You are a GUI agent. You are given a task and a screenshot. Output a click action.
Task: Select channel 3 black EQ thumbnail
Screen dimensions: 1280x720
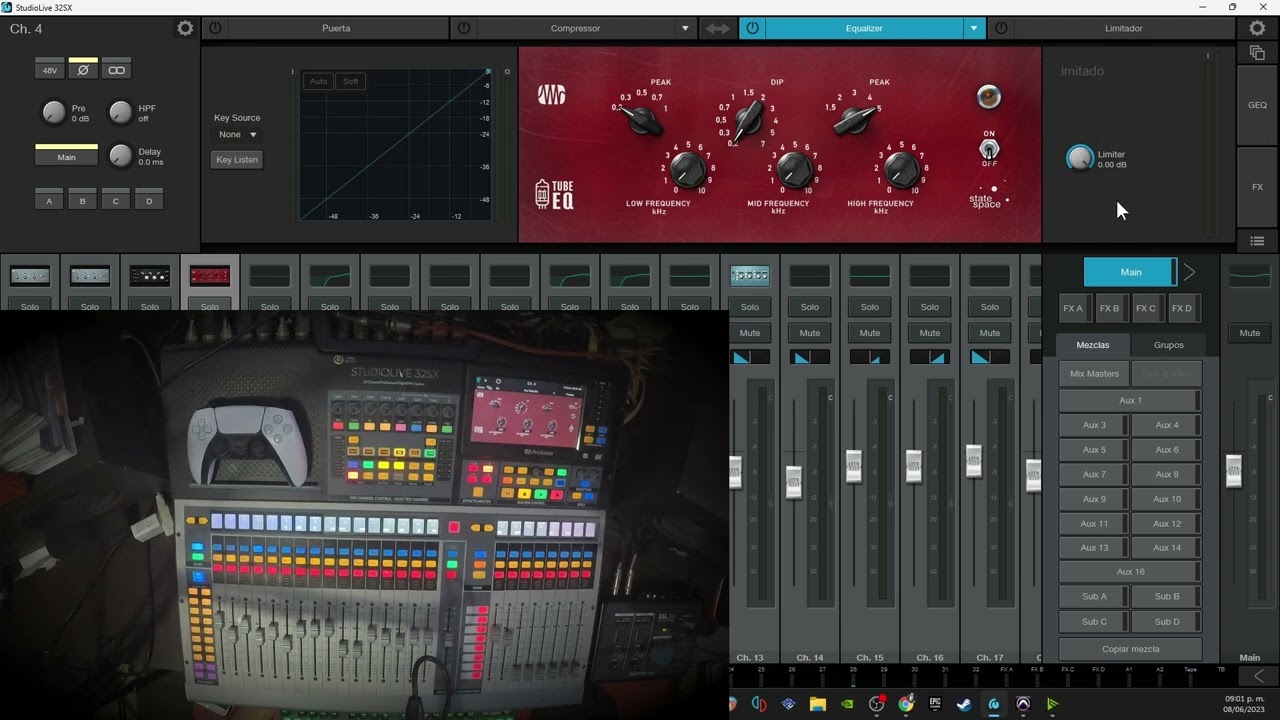(149, 275)
